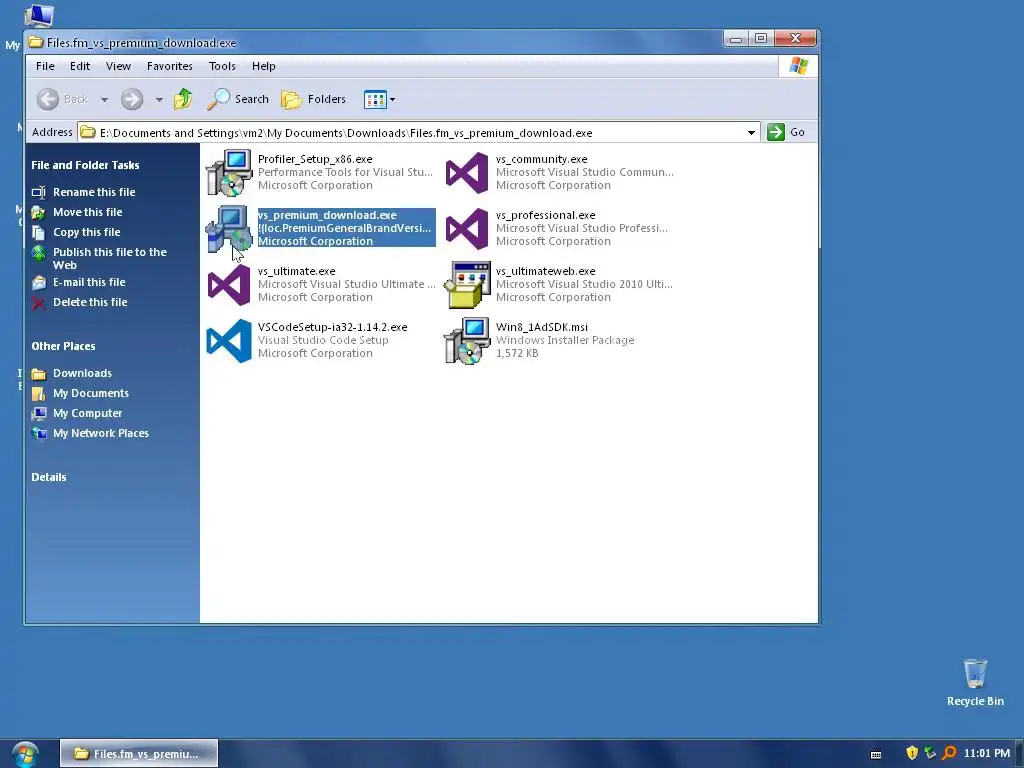Select the VSCodeSetup-ia32-1.14.2.exe blue icon

tap(229, 341)
